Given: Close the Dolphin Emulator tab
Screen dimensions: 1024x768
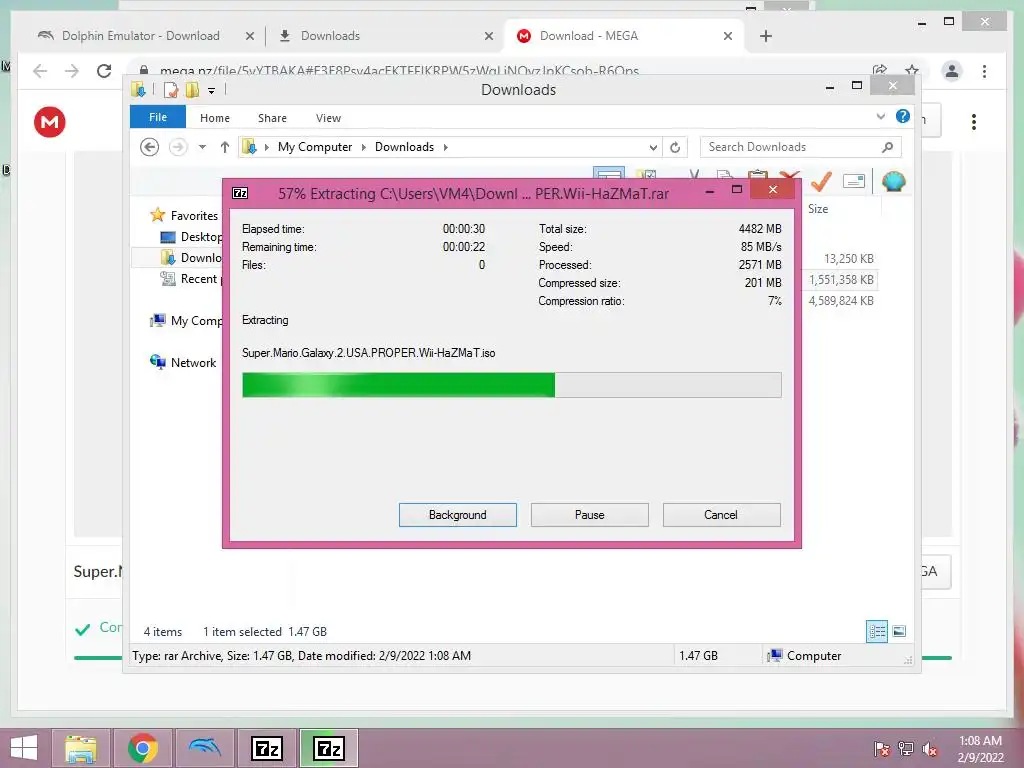Looking at the screenshot, I should (x=249, y=36).
